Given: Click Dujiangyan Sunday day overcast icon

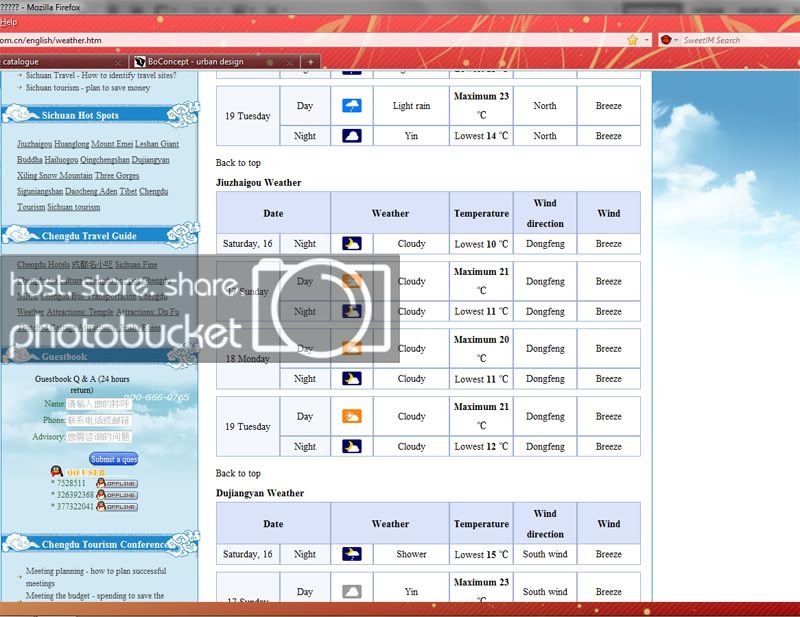Looking at the screenshot, I should [352, 592].
